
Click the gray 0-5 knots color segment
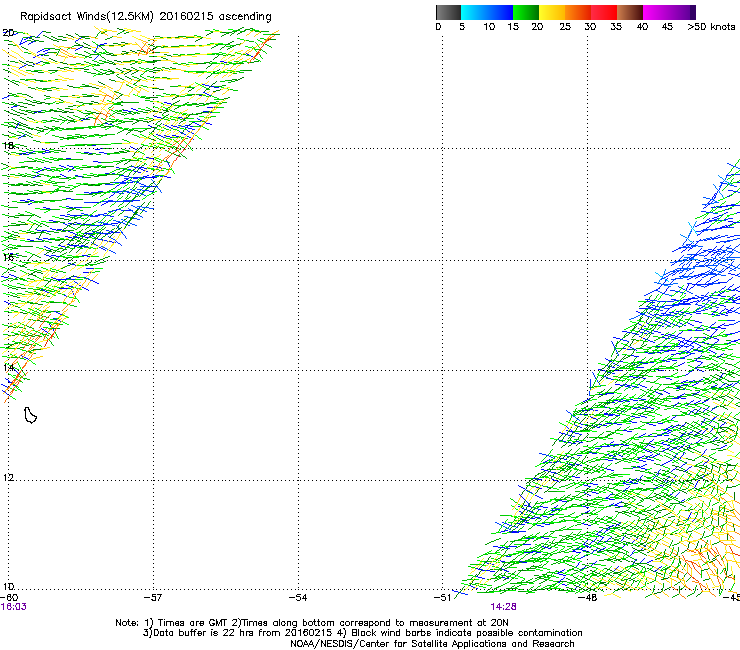click(x=448, y=12)
